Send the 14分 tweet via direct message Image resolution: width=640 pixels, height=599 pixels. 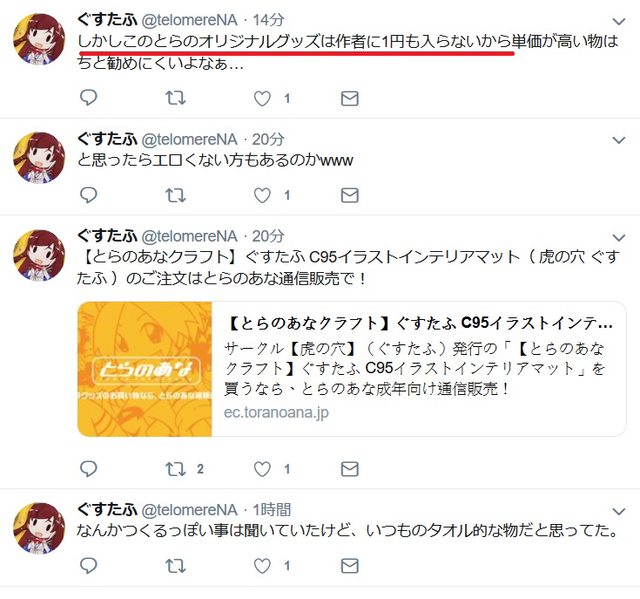pos(349,98)
